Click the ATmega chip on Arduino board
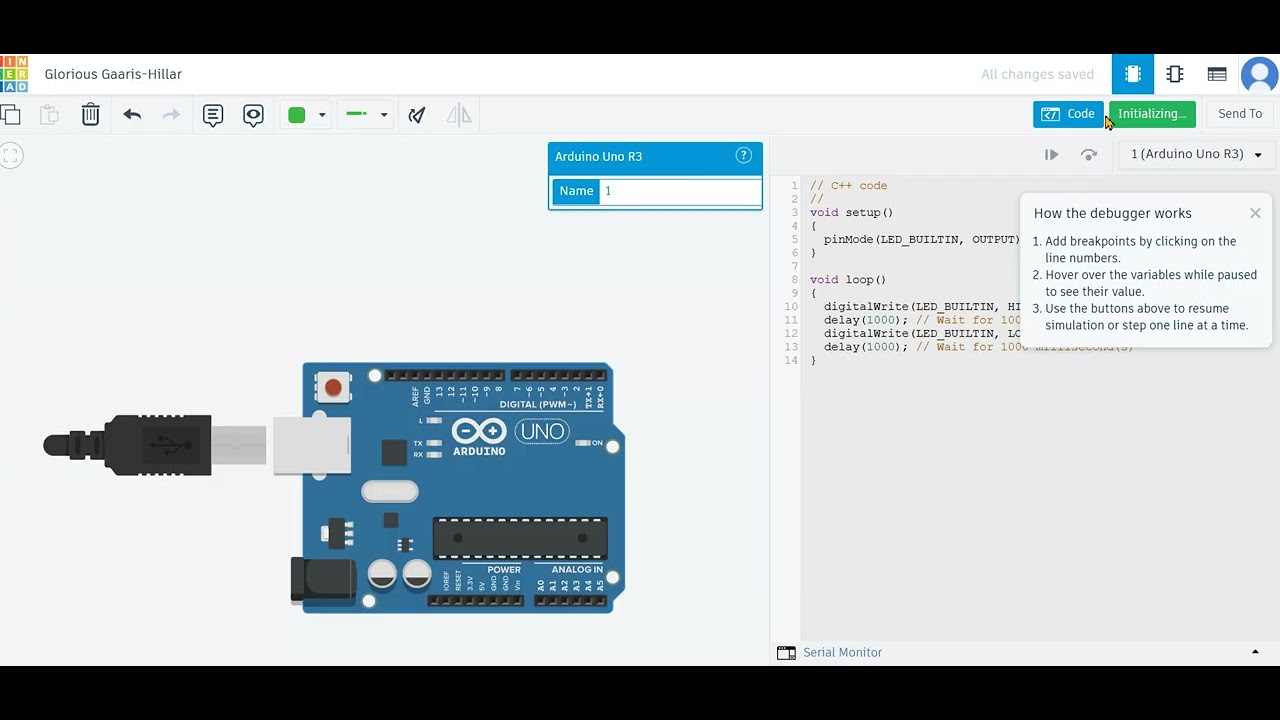Viewport: 1280px width, 720px height. (520, 538)
